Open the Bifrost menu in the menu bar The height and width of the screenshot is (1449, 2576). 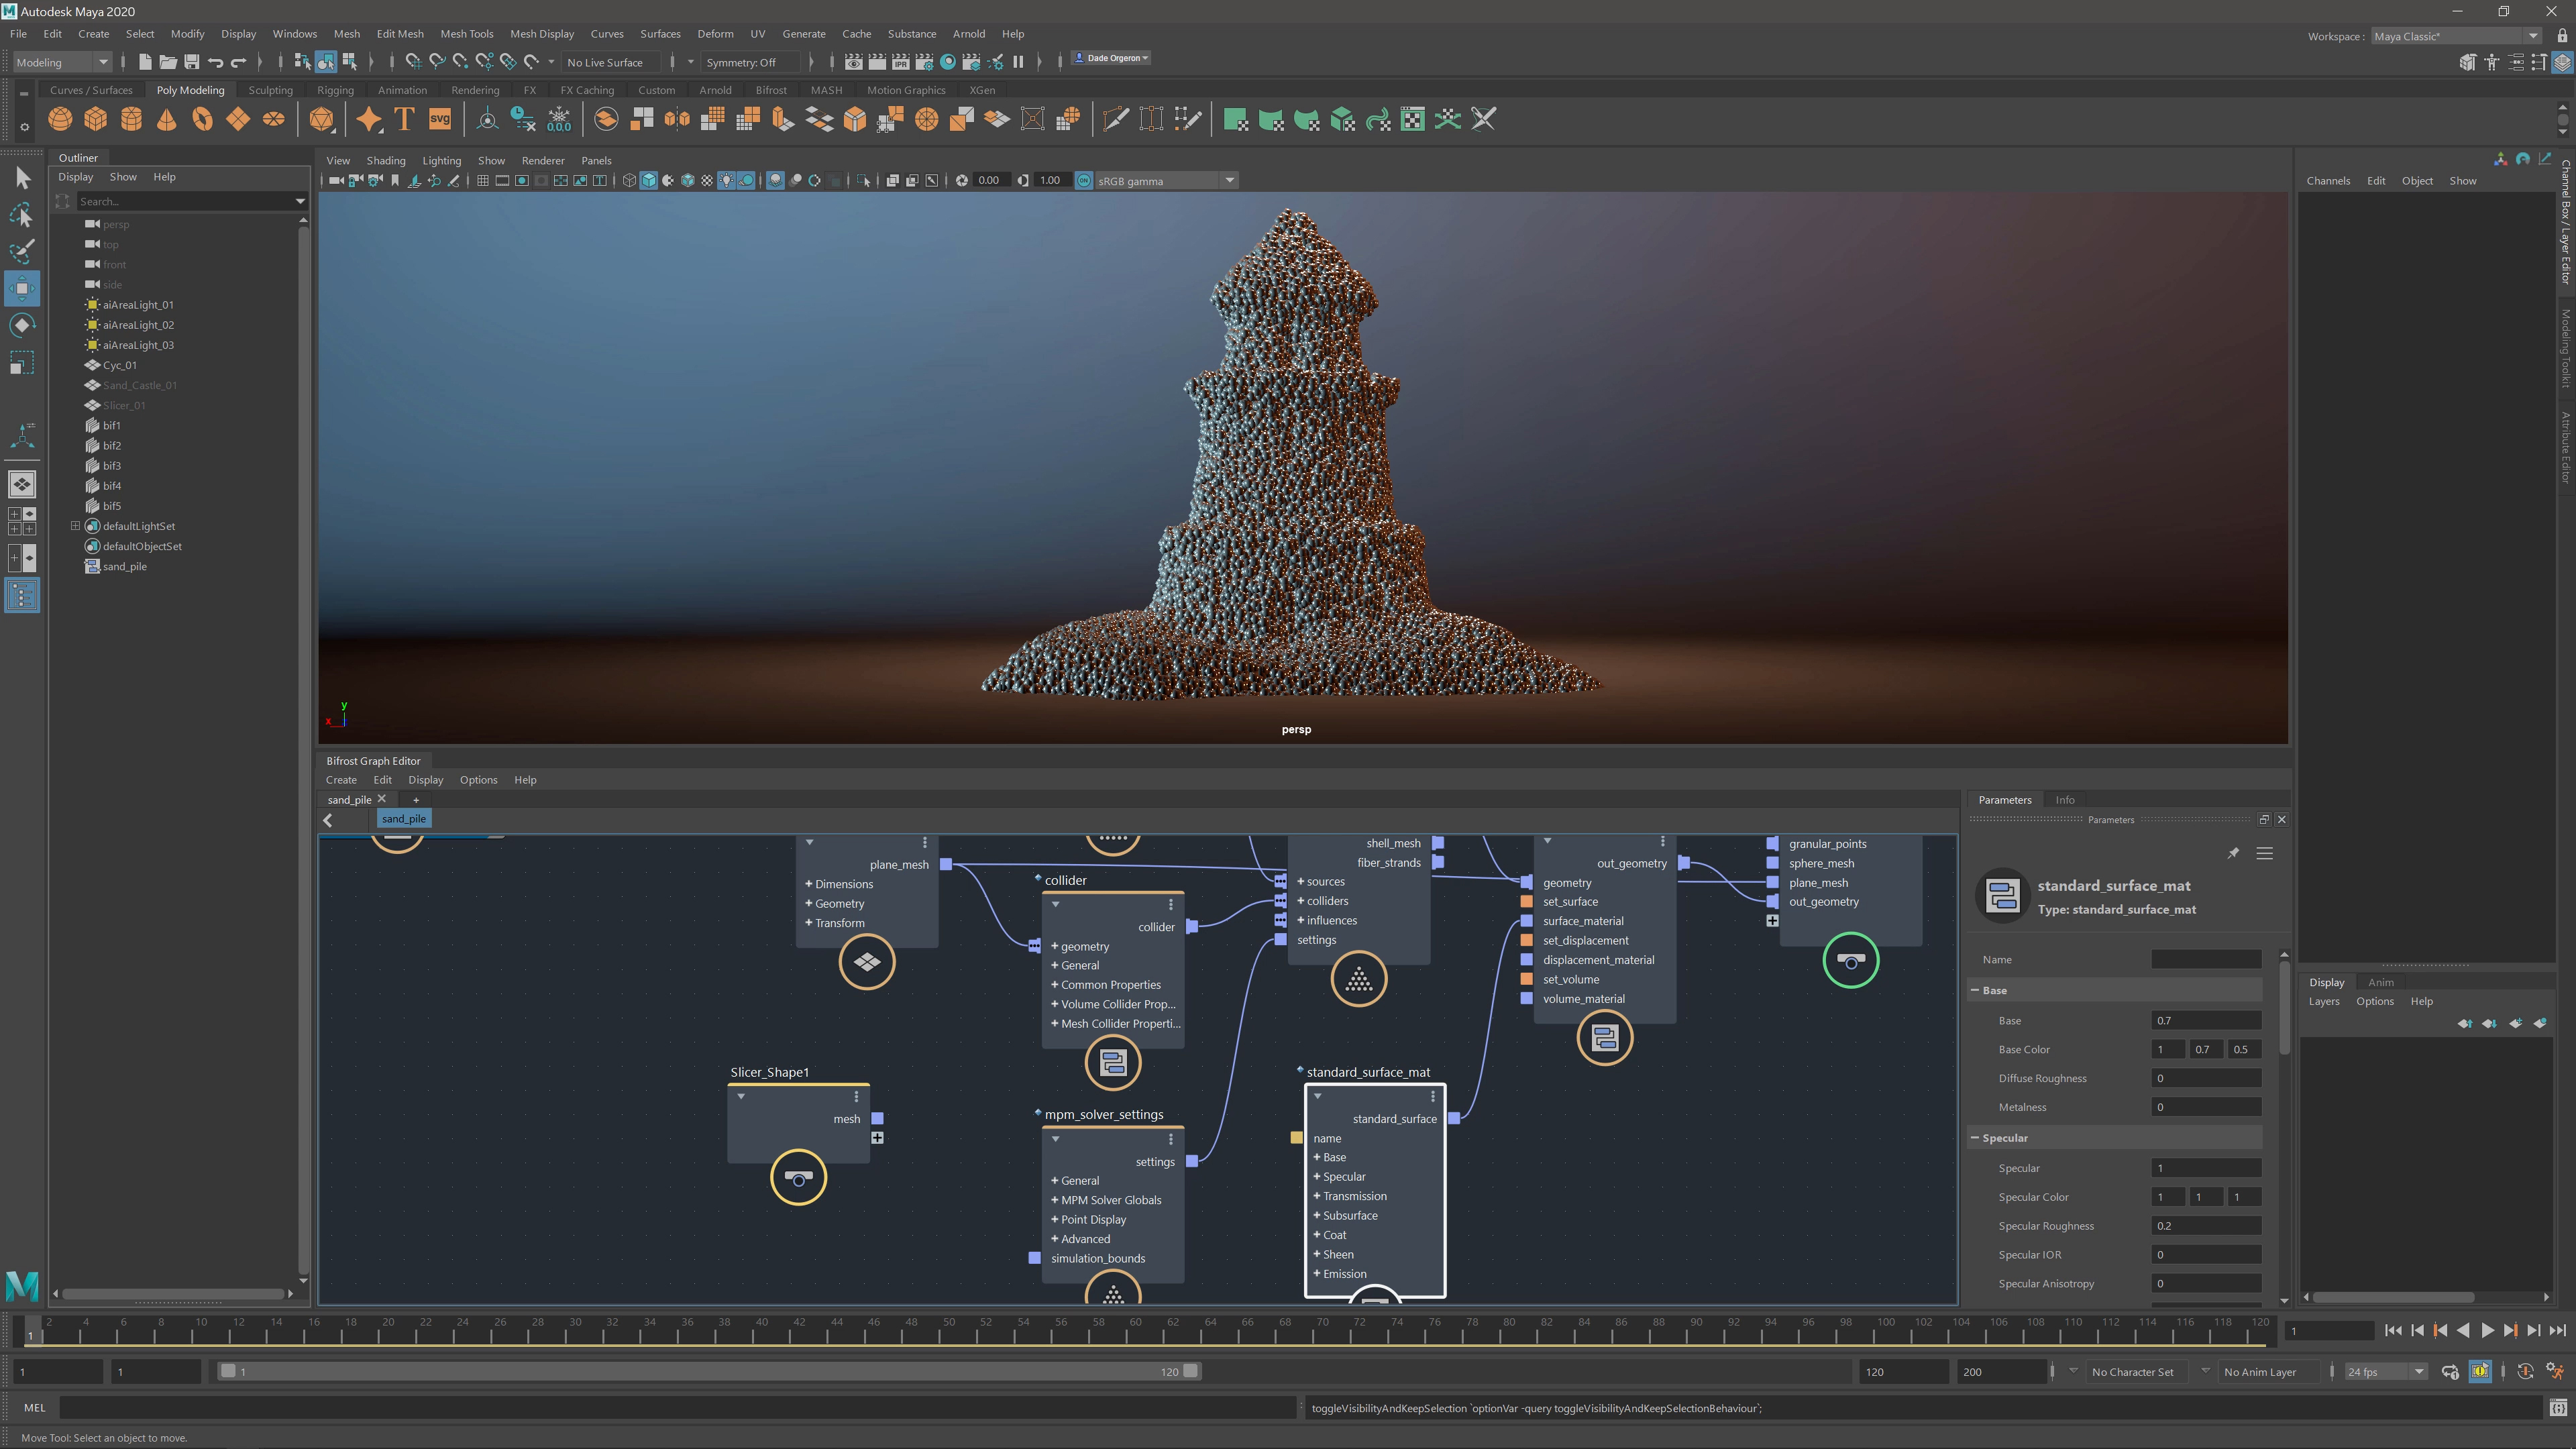click(771, 90)
